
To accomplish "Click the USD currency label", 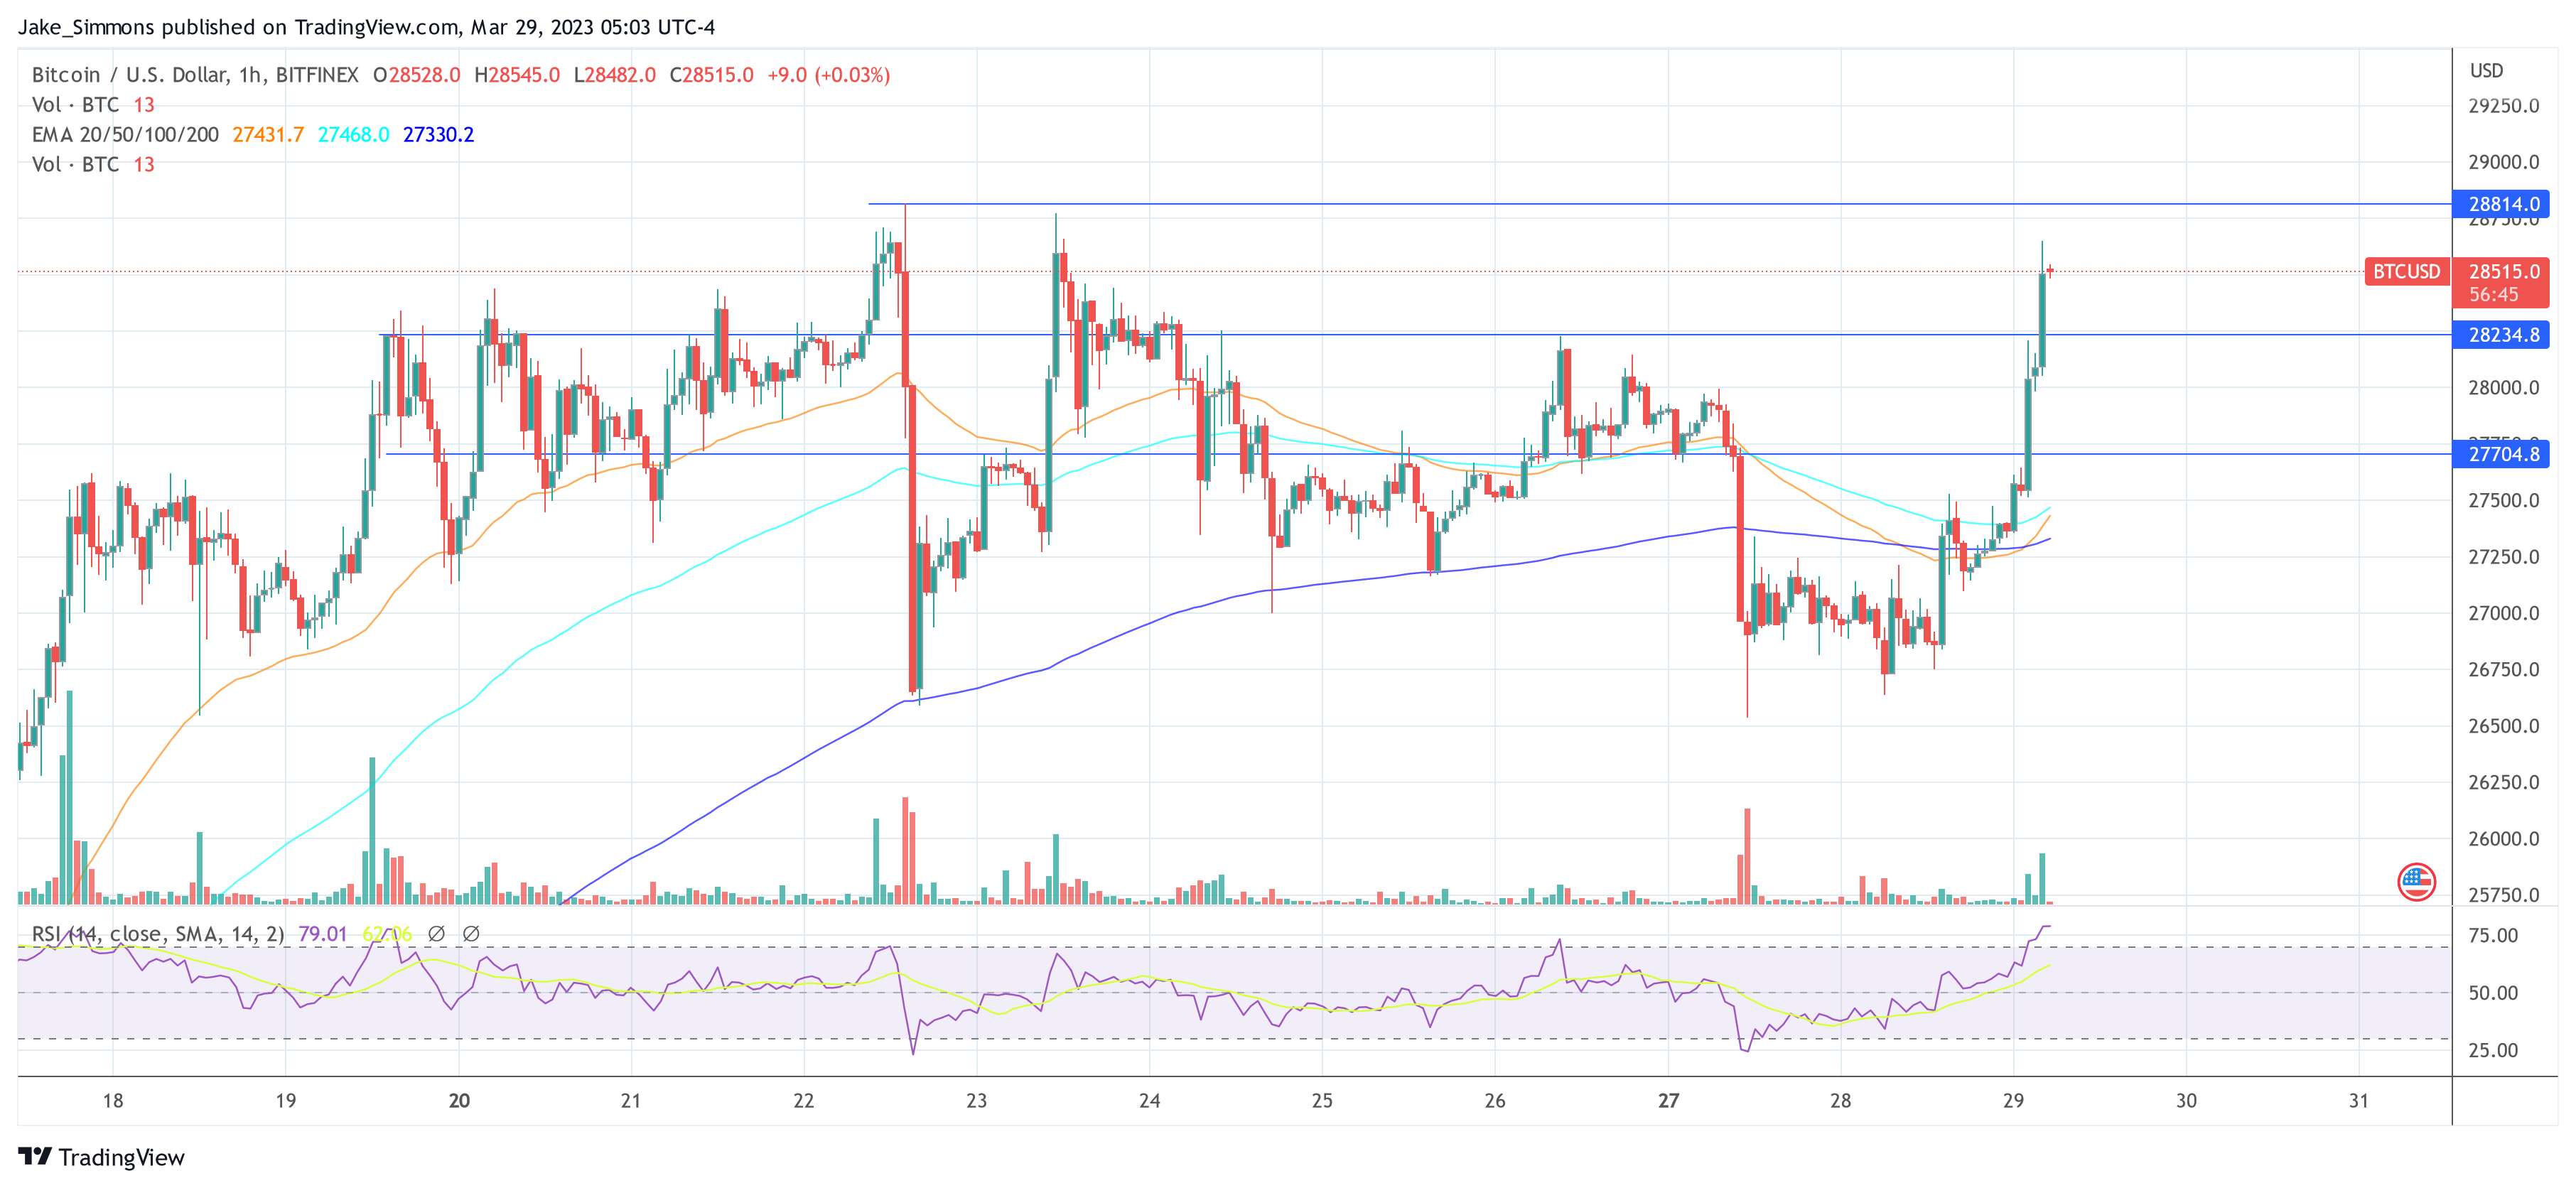I will [x=2487, y=71].
